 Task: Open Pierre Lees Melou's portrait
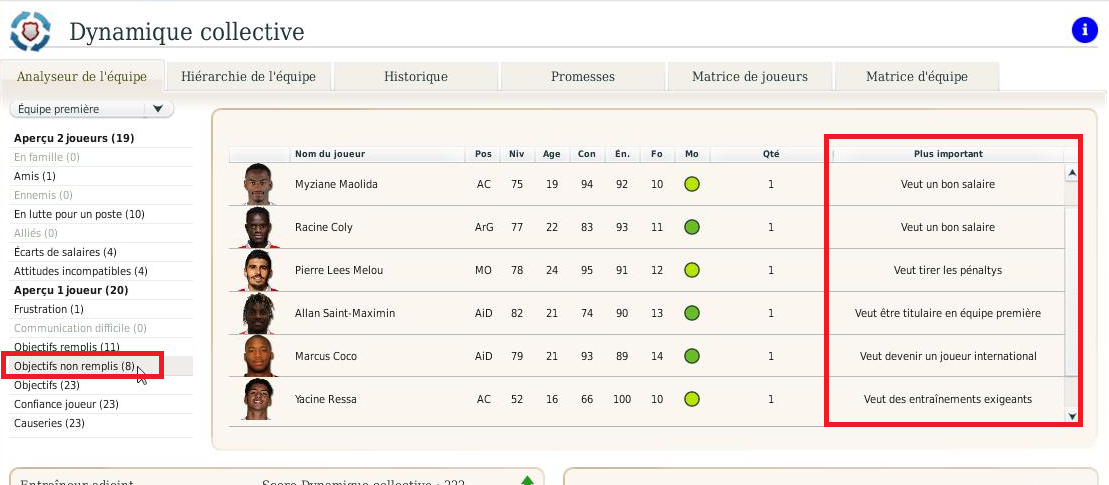[x=258, y=270]
